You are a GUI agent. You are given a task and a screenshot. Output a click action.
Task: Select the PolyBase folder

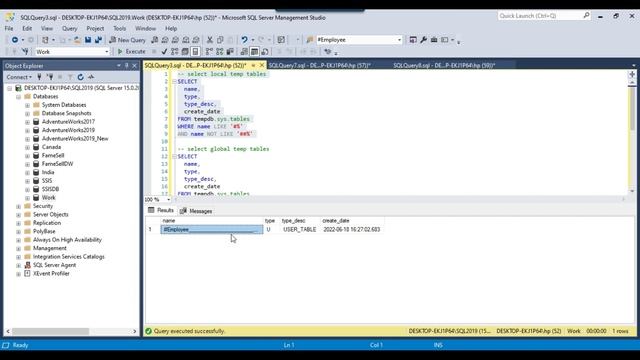[x=44, y=231]
